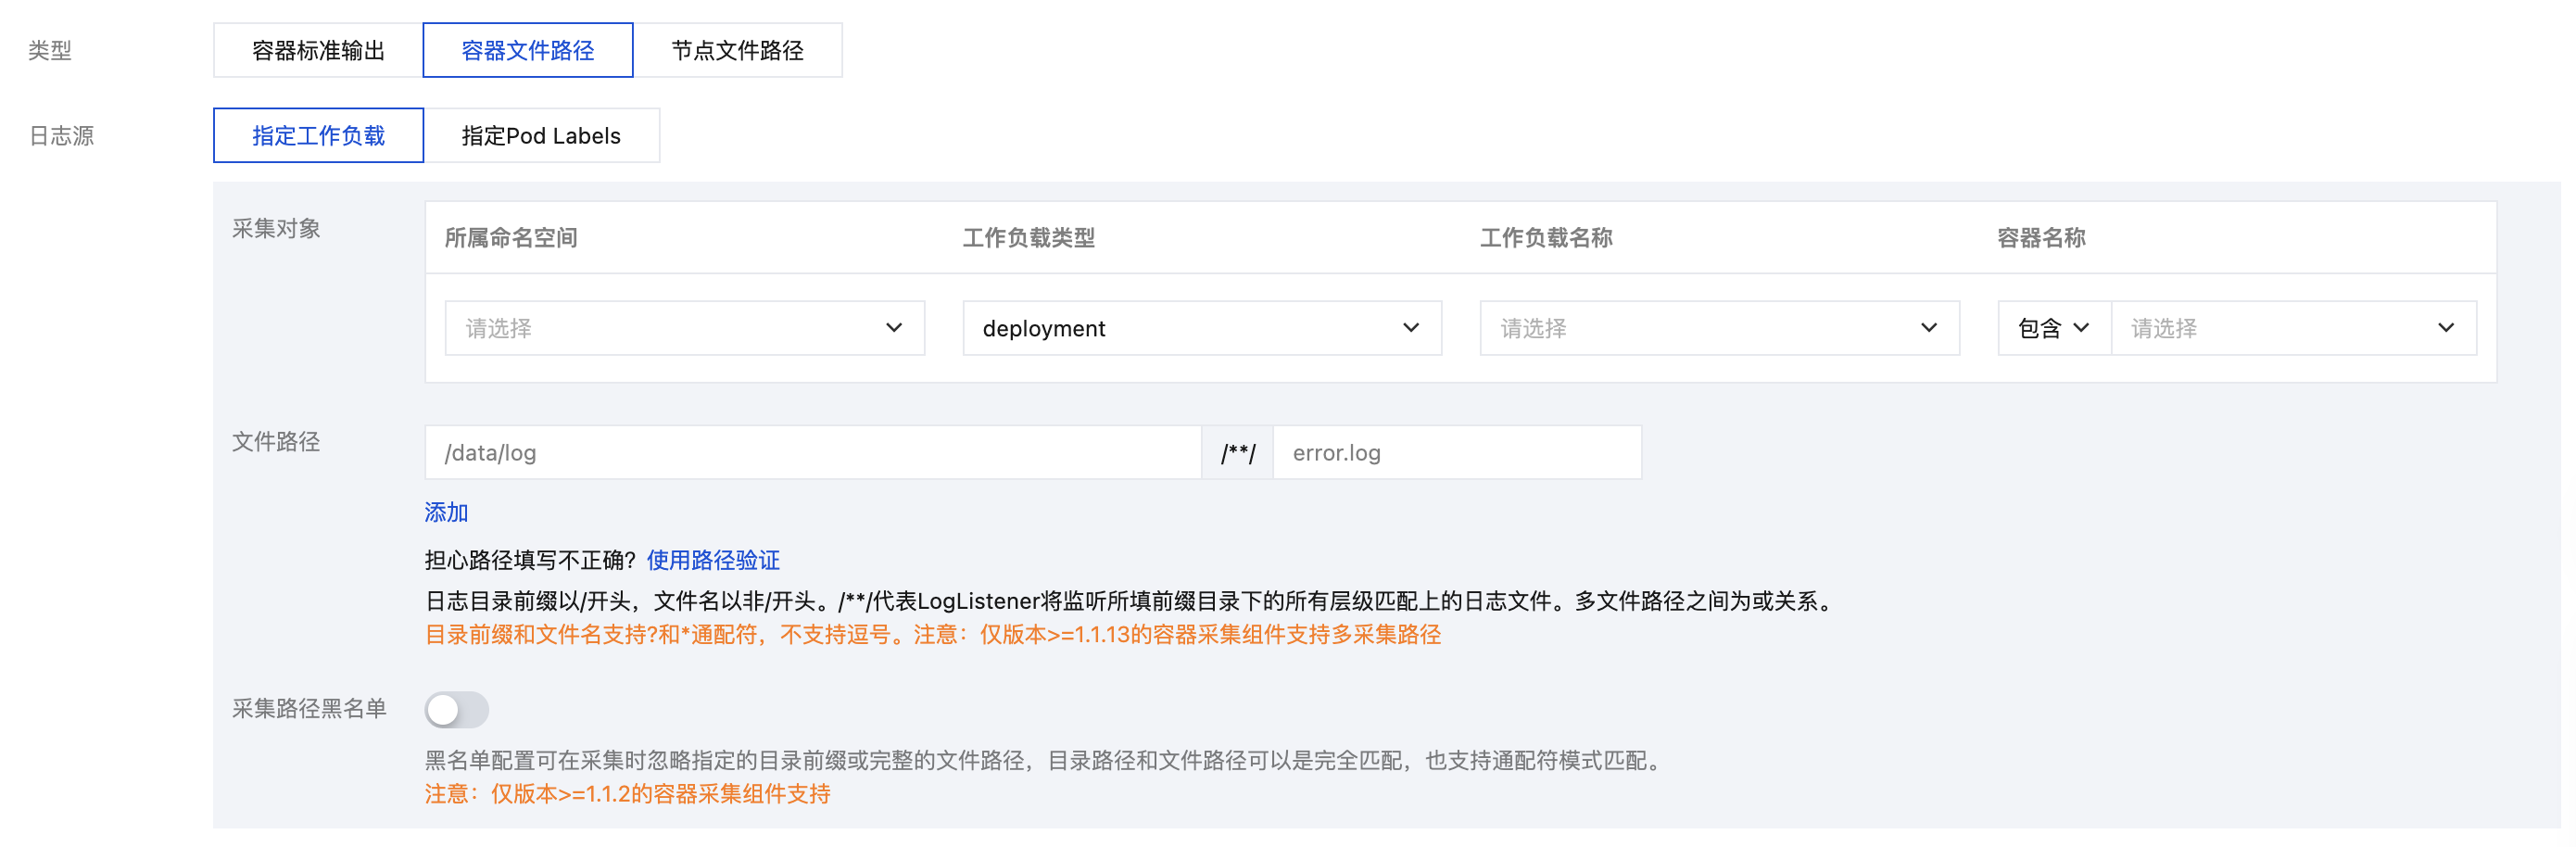Choose 指定Pod Labels as log source

pos(541,135)
